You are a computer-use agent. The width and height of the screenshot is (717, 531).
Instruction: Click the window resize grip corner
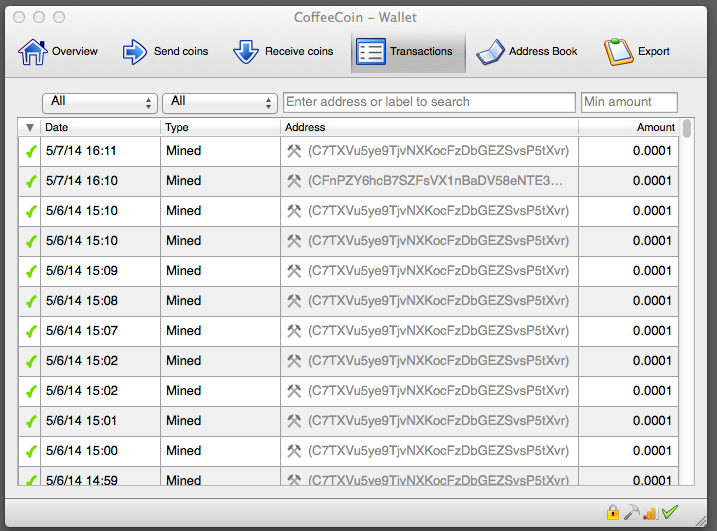tap(701, 520)
